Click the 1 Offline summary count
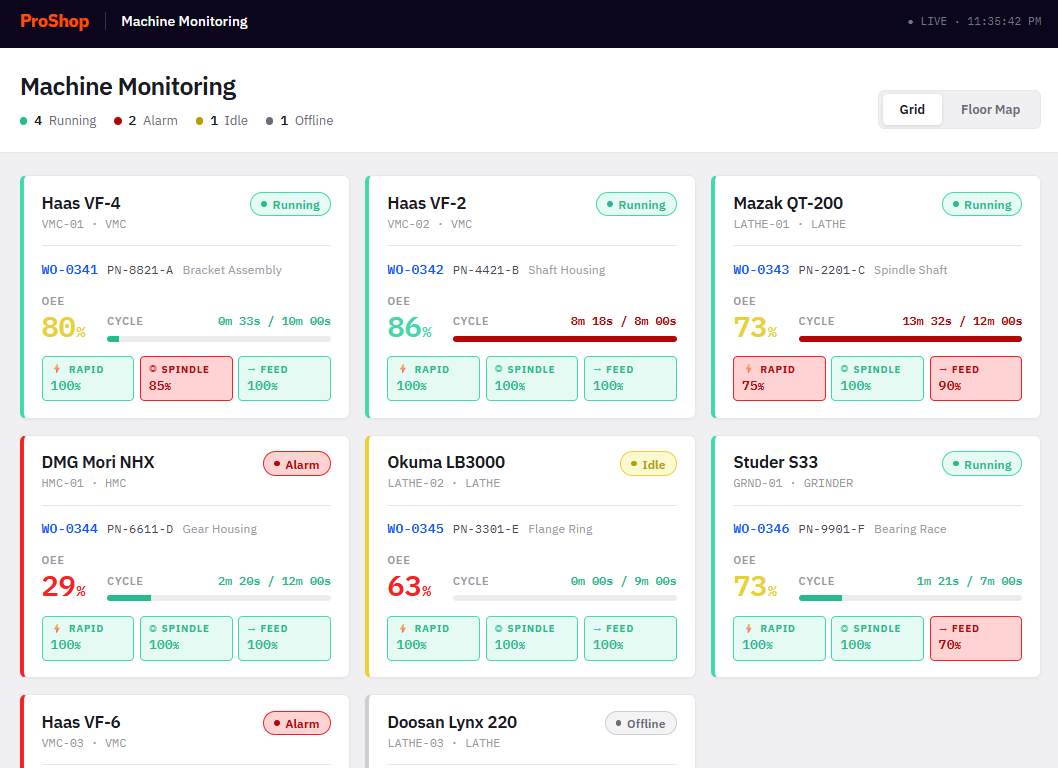Image resolution: width=1058 pixels, height=768 pixels. (x=300, y=121)
